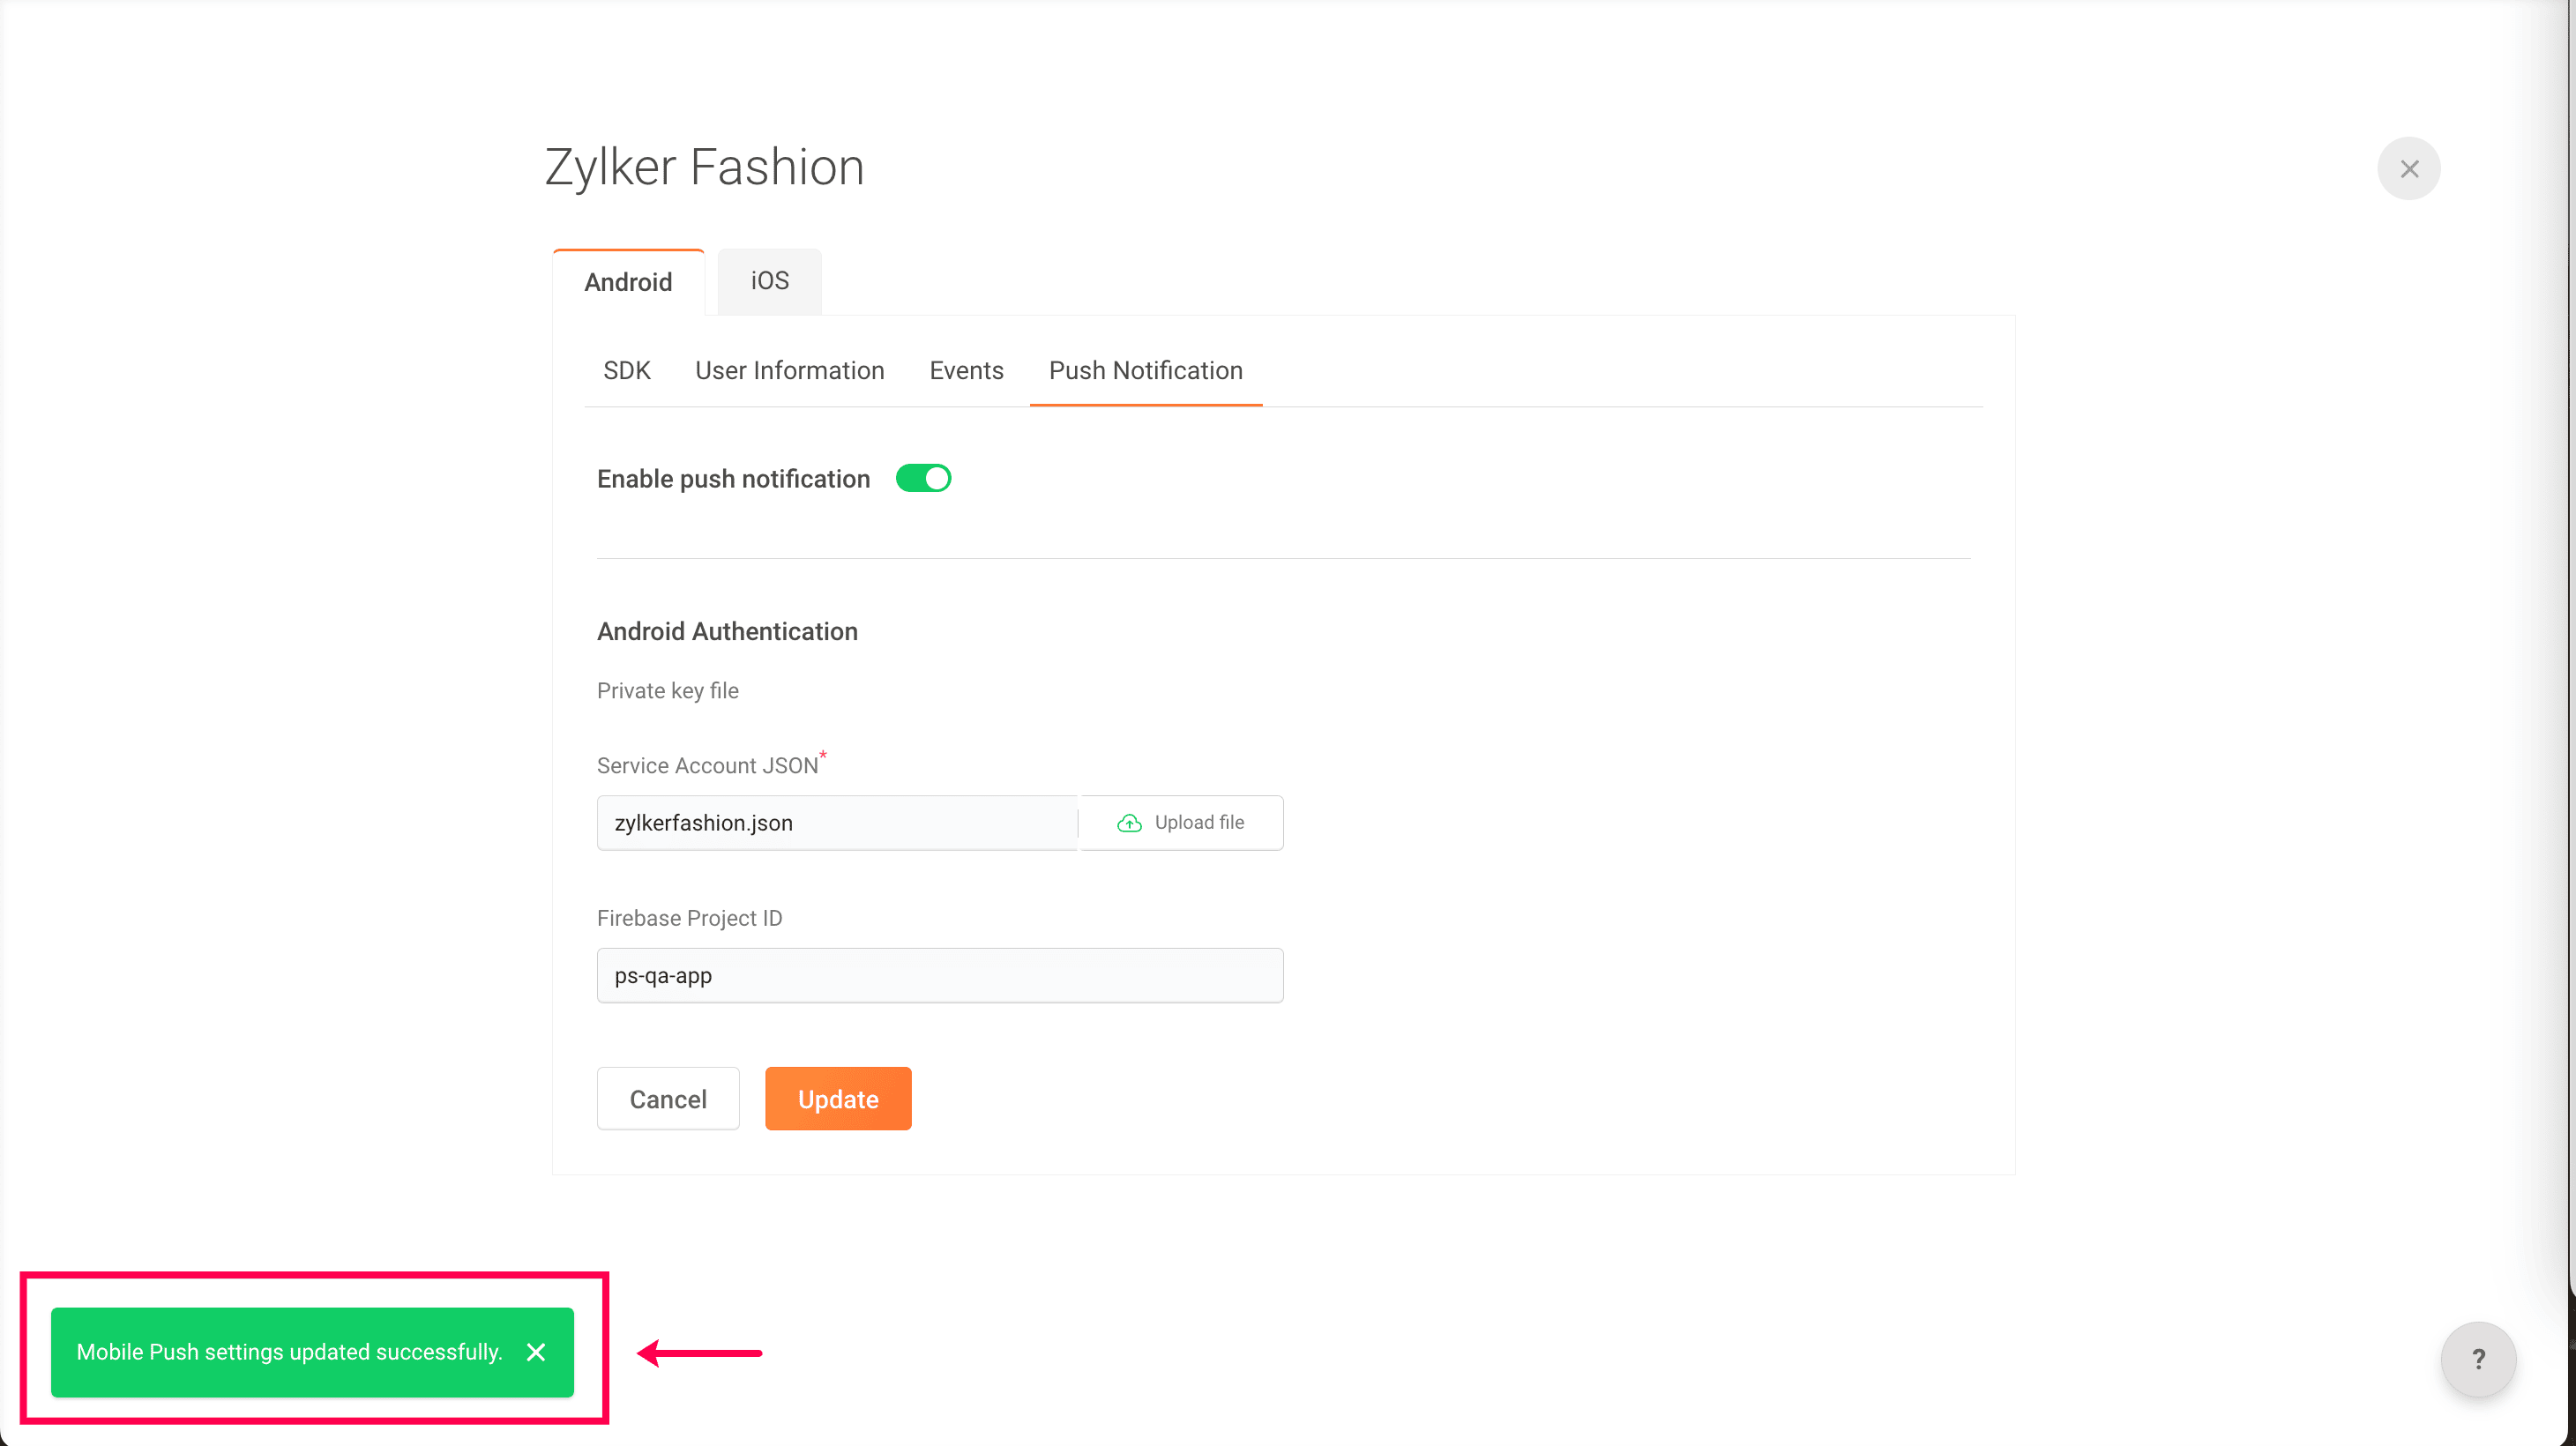This screenshot has width=2576, height=1446.
Task: Click the Zylker Fashion title
Action: point(704,167)
